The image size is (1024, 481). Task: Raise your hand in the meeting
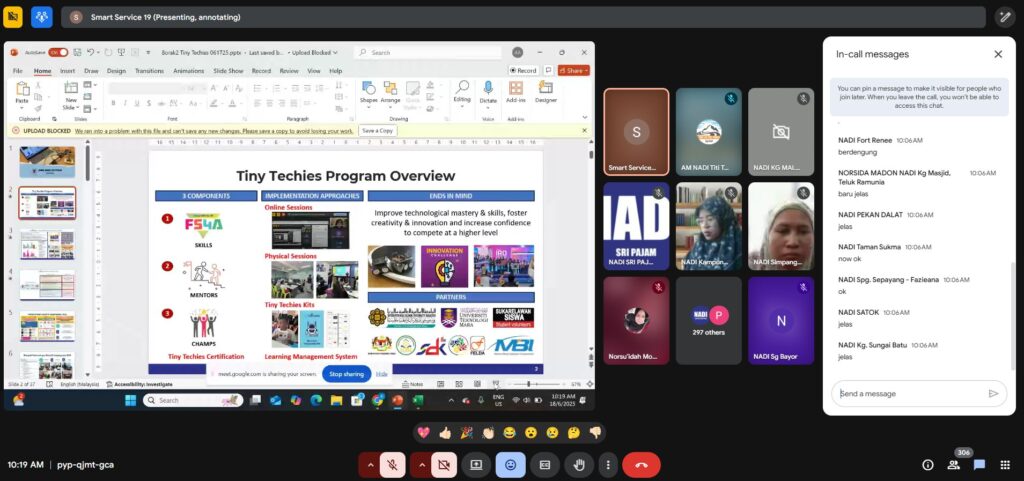(x=578, y=464)
